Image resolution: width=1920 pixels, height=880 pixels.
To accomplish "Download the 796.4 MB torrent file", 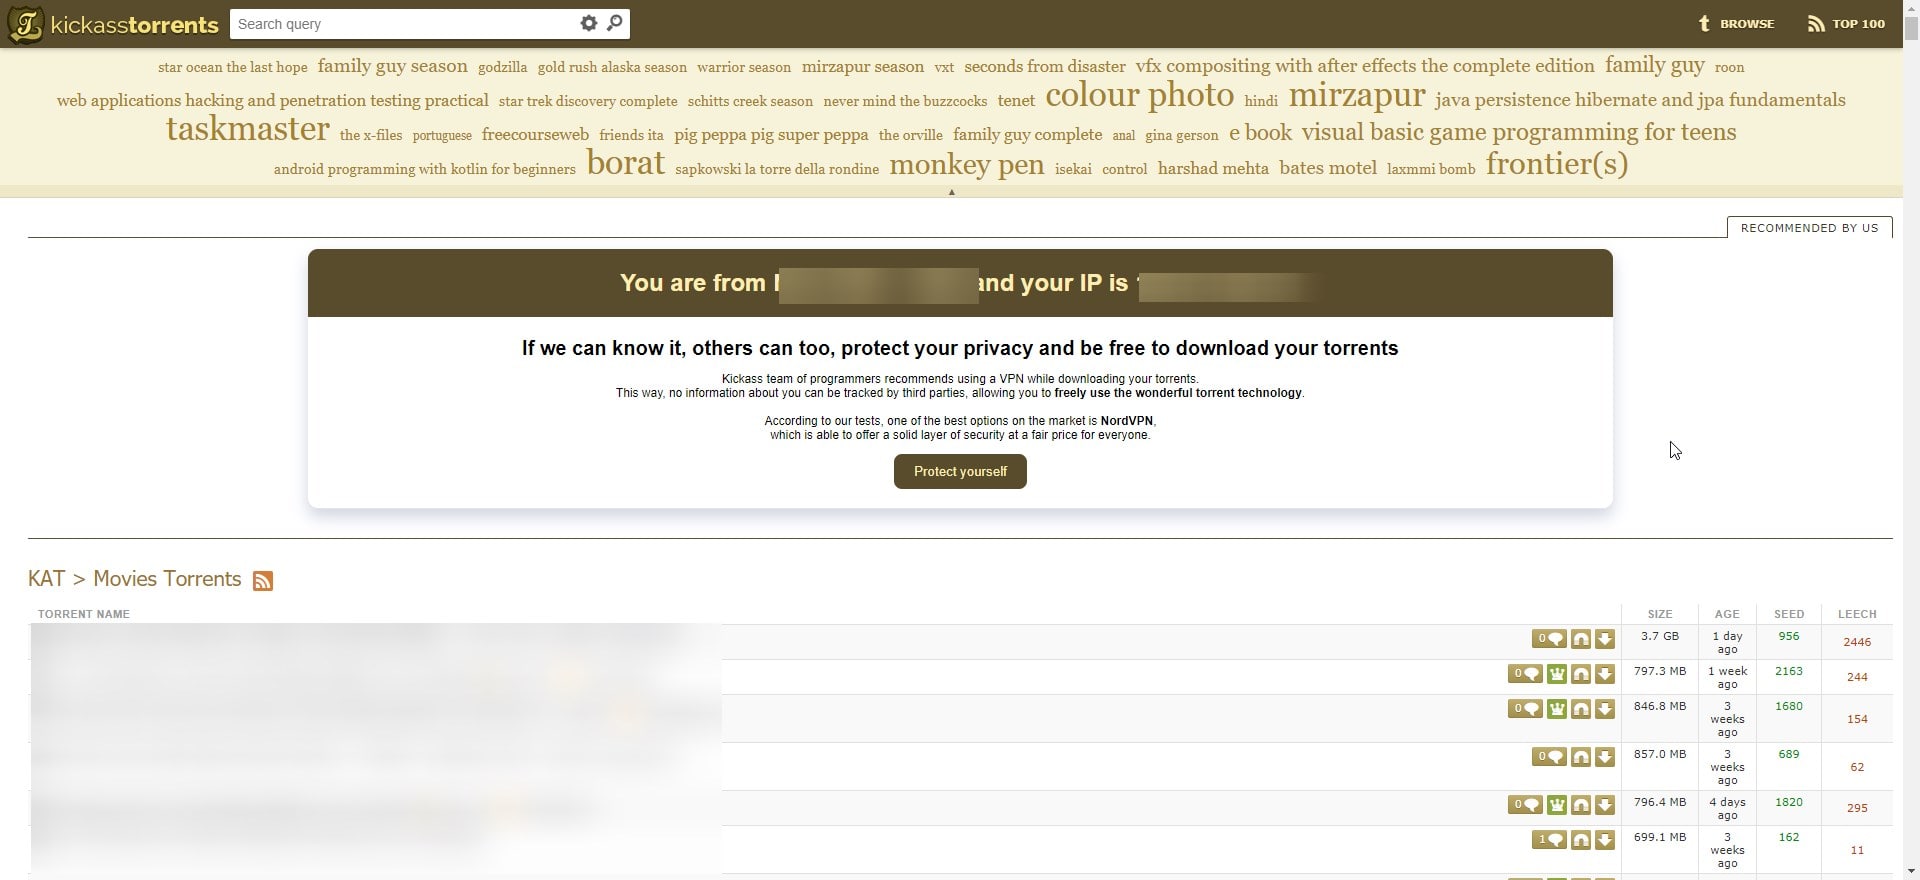I will tap(1605, 805).
